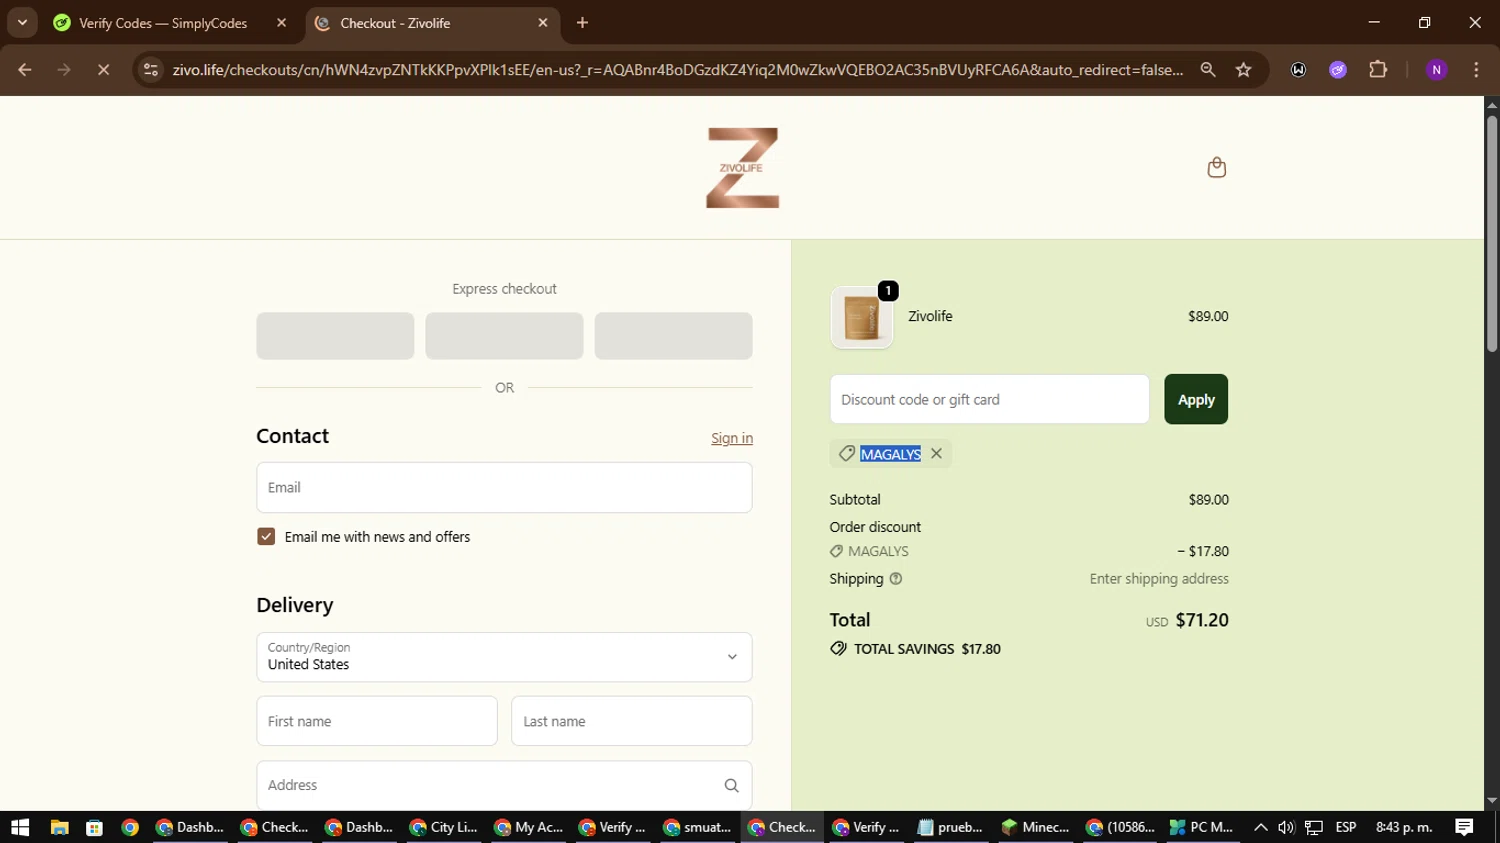Image resolution: width=1500 pixels, height=843 pixels.
Task: Click the Zivolife Z logo
Action: (742, 168)
